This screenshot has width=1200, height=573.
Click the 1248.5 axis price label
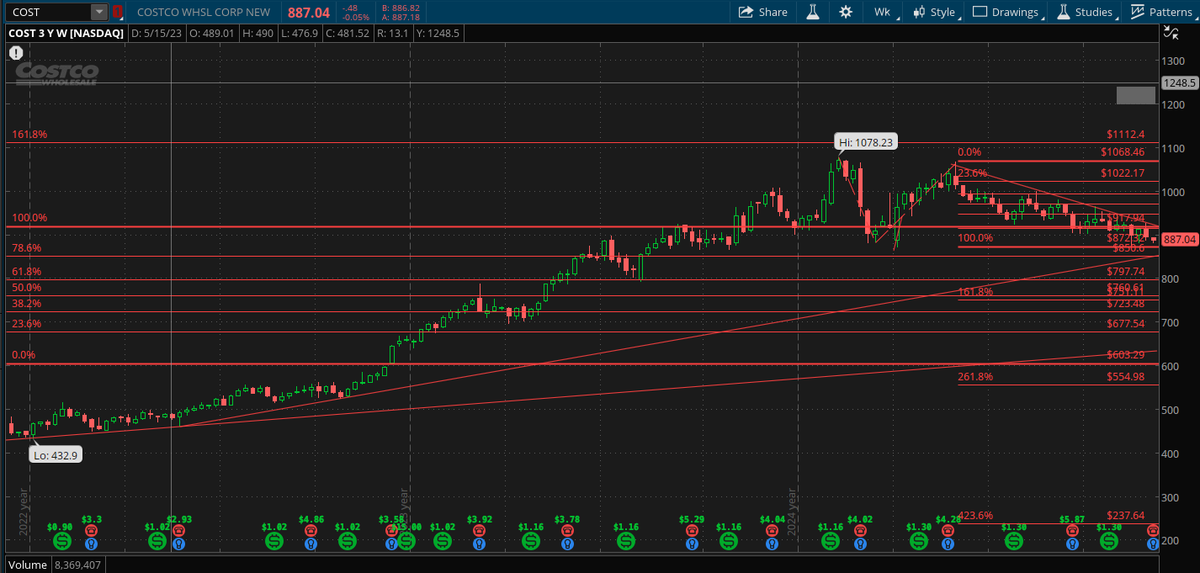tap(1181, 83)
